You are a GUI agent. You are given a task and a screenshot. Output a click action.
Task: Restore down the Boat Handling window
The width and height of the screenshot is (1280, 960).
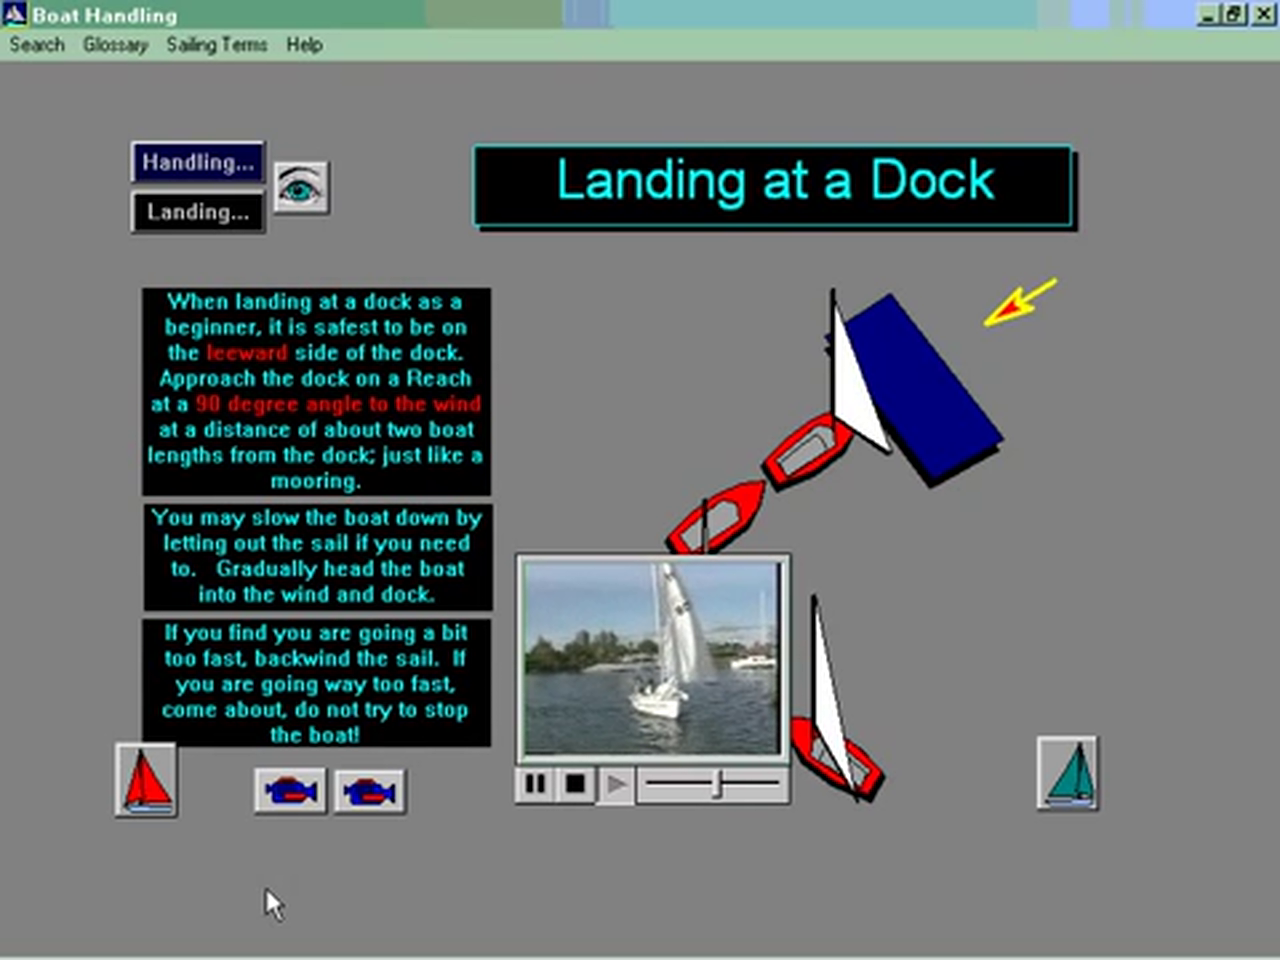(1235, 14)
